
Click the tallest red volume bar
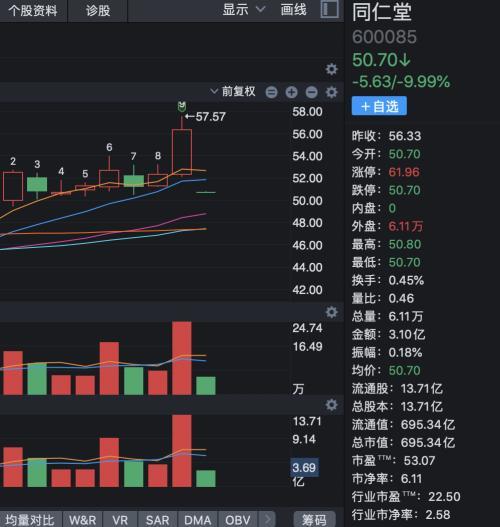(182, 358)
